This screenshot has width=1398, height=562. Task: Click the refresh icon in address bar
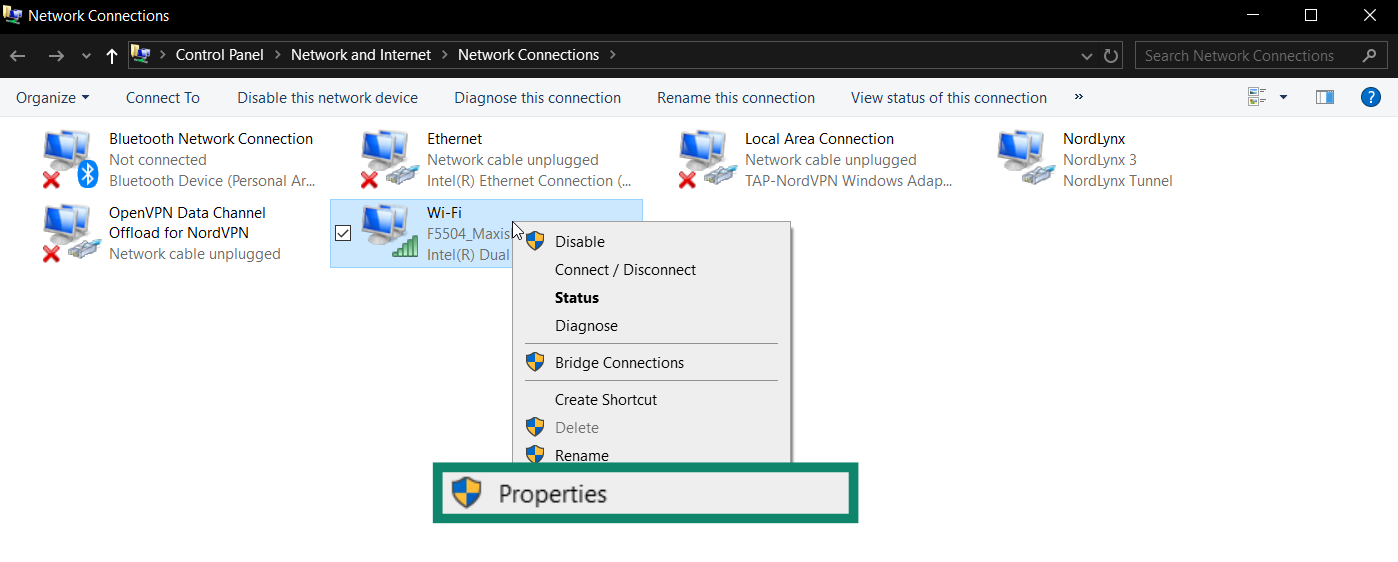tap(1111, 56)
